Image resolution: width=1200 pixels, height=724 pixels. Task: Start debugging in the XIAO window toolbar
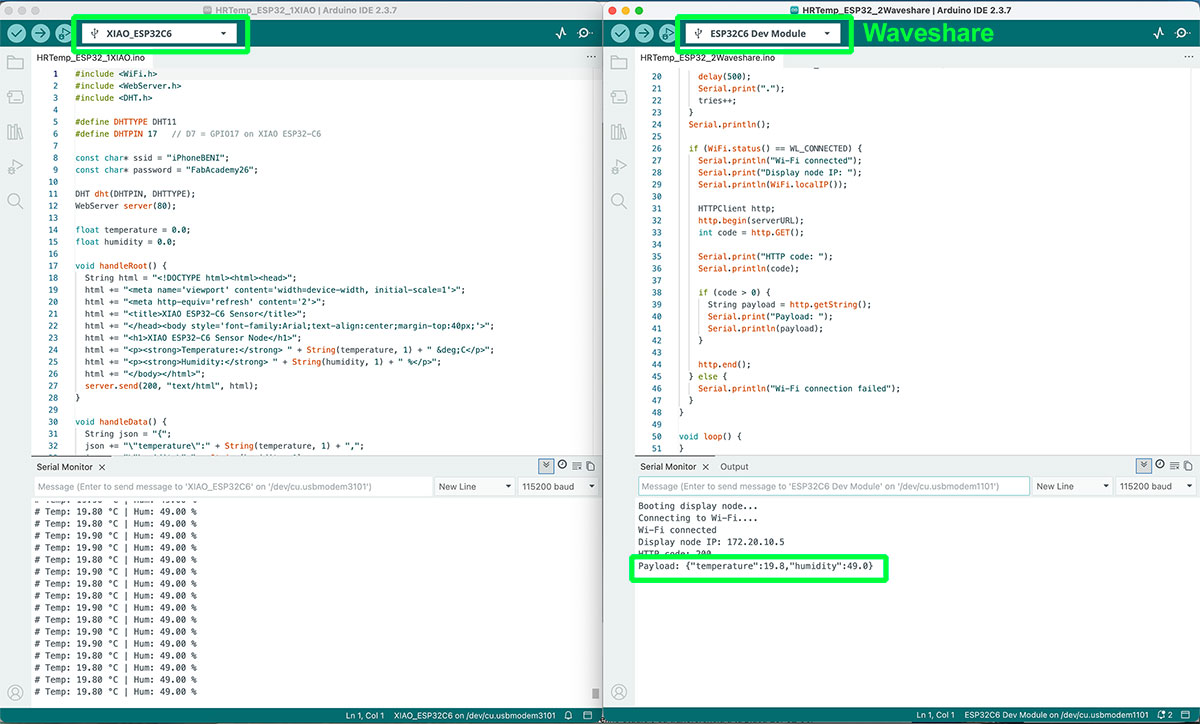pyautogui.click(x=63, y=33)
